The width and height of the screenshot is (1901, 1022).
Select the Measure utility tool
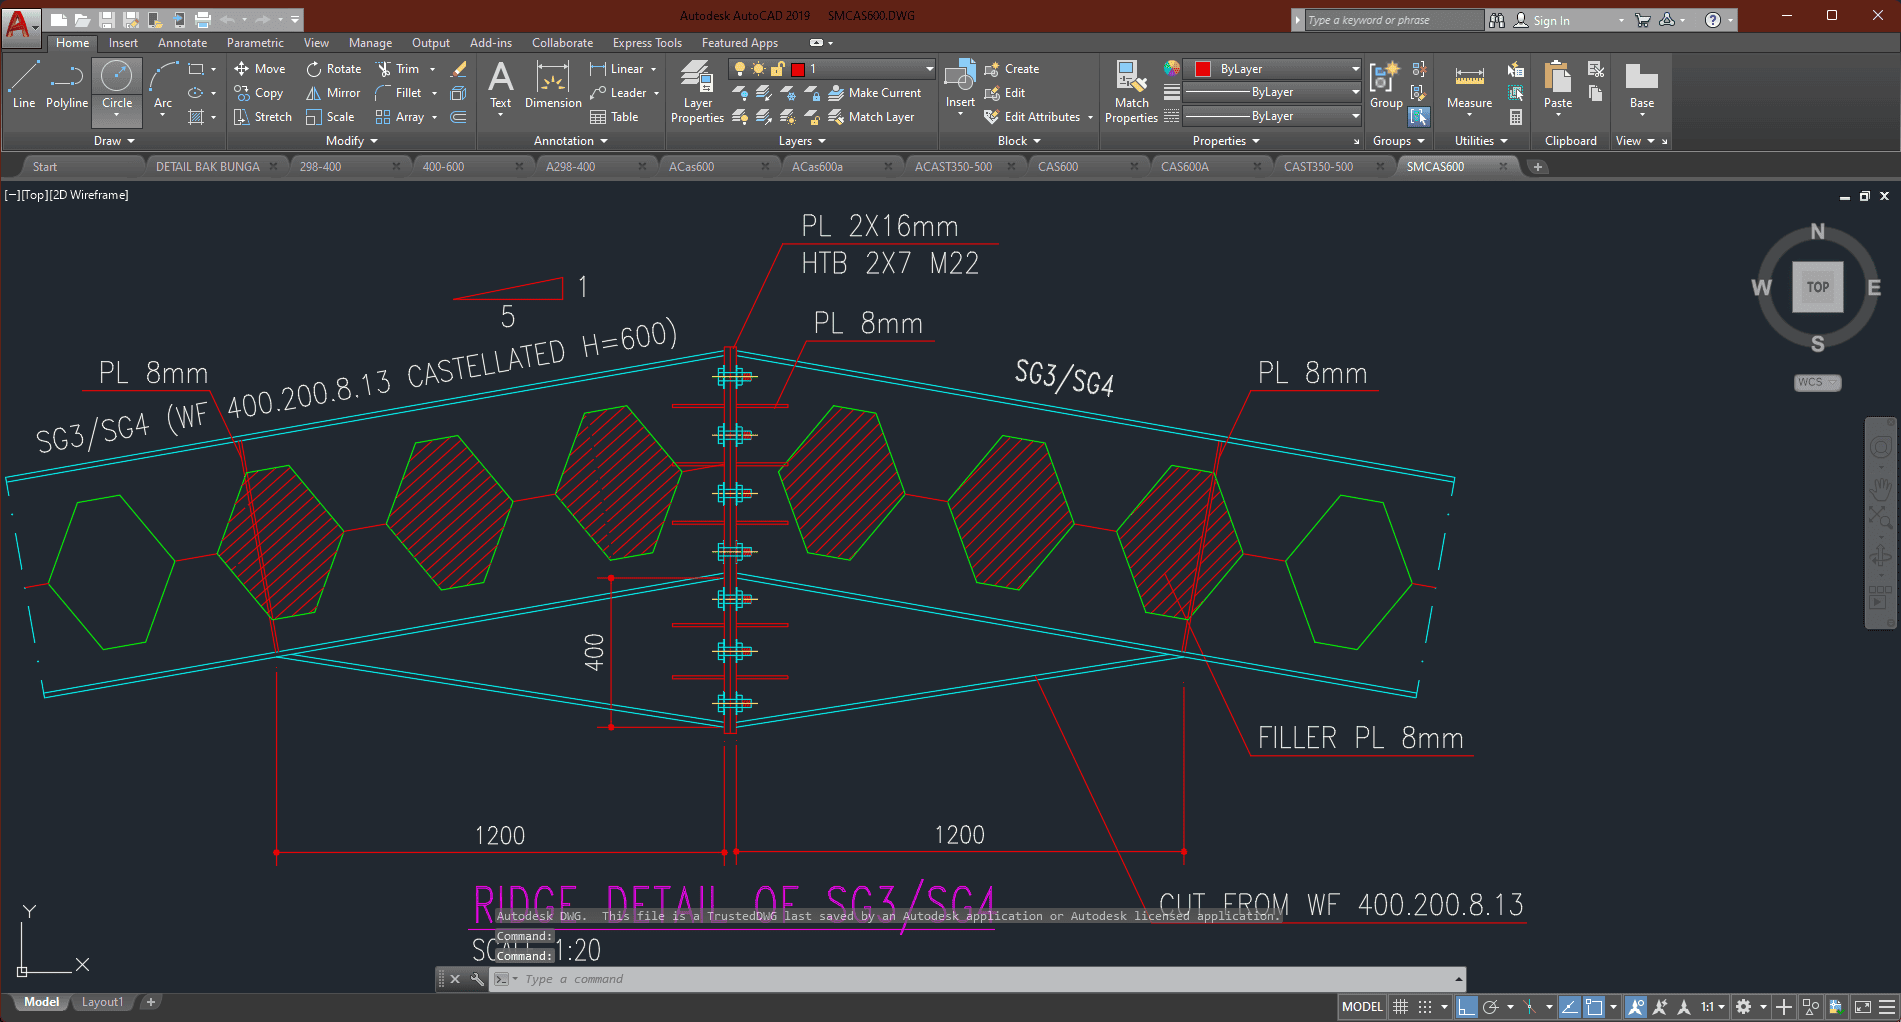coord(1469,86)
